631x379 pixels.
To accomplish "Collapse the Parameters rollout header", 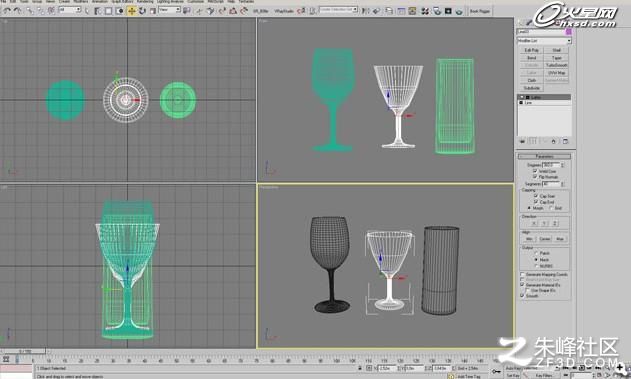I will (x=544, y=156).
